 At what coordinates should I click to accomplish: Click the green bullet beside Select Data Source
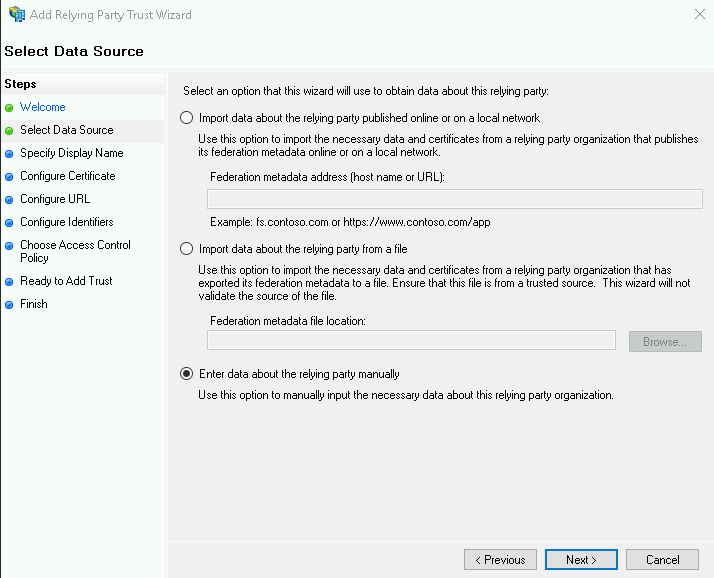pyautogui.click(x=10, y=131)
